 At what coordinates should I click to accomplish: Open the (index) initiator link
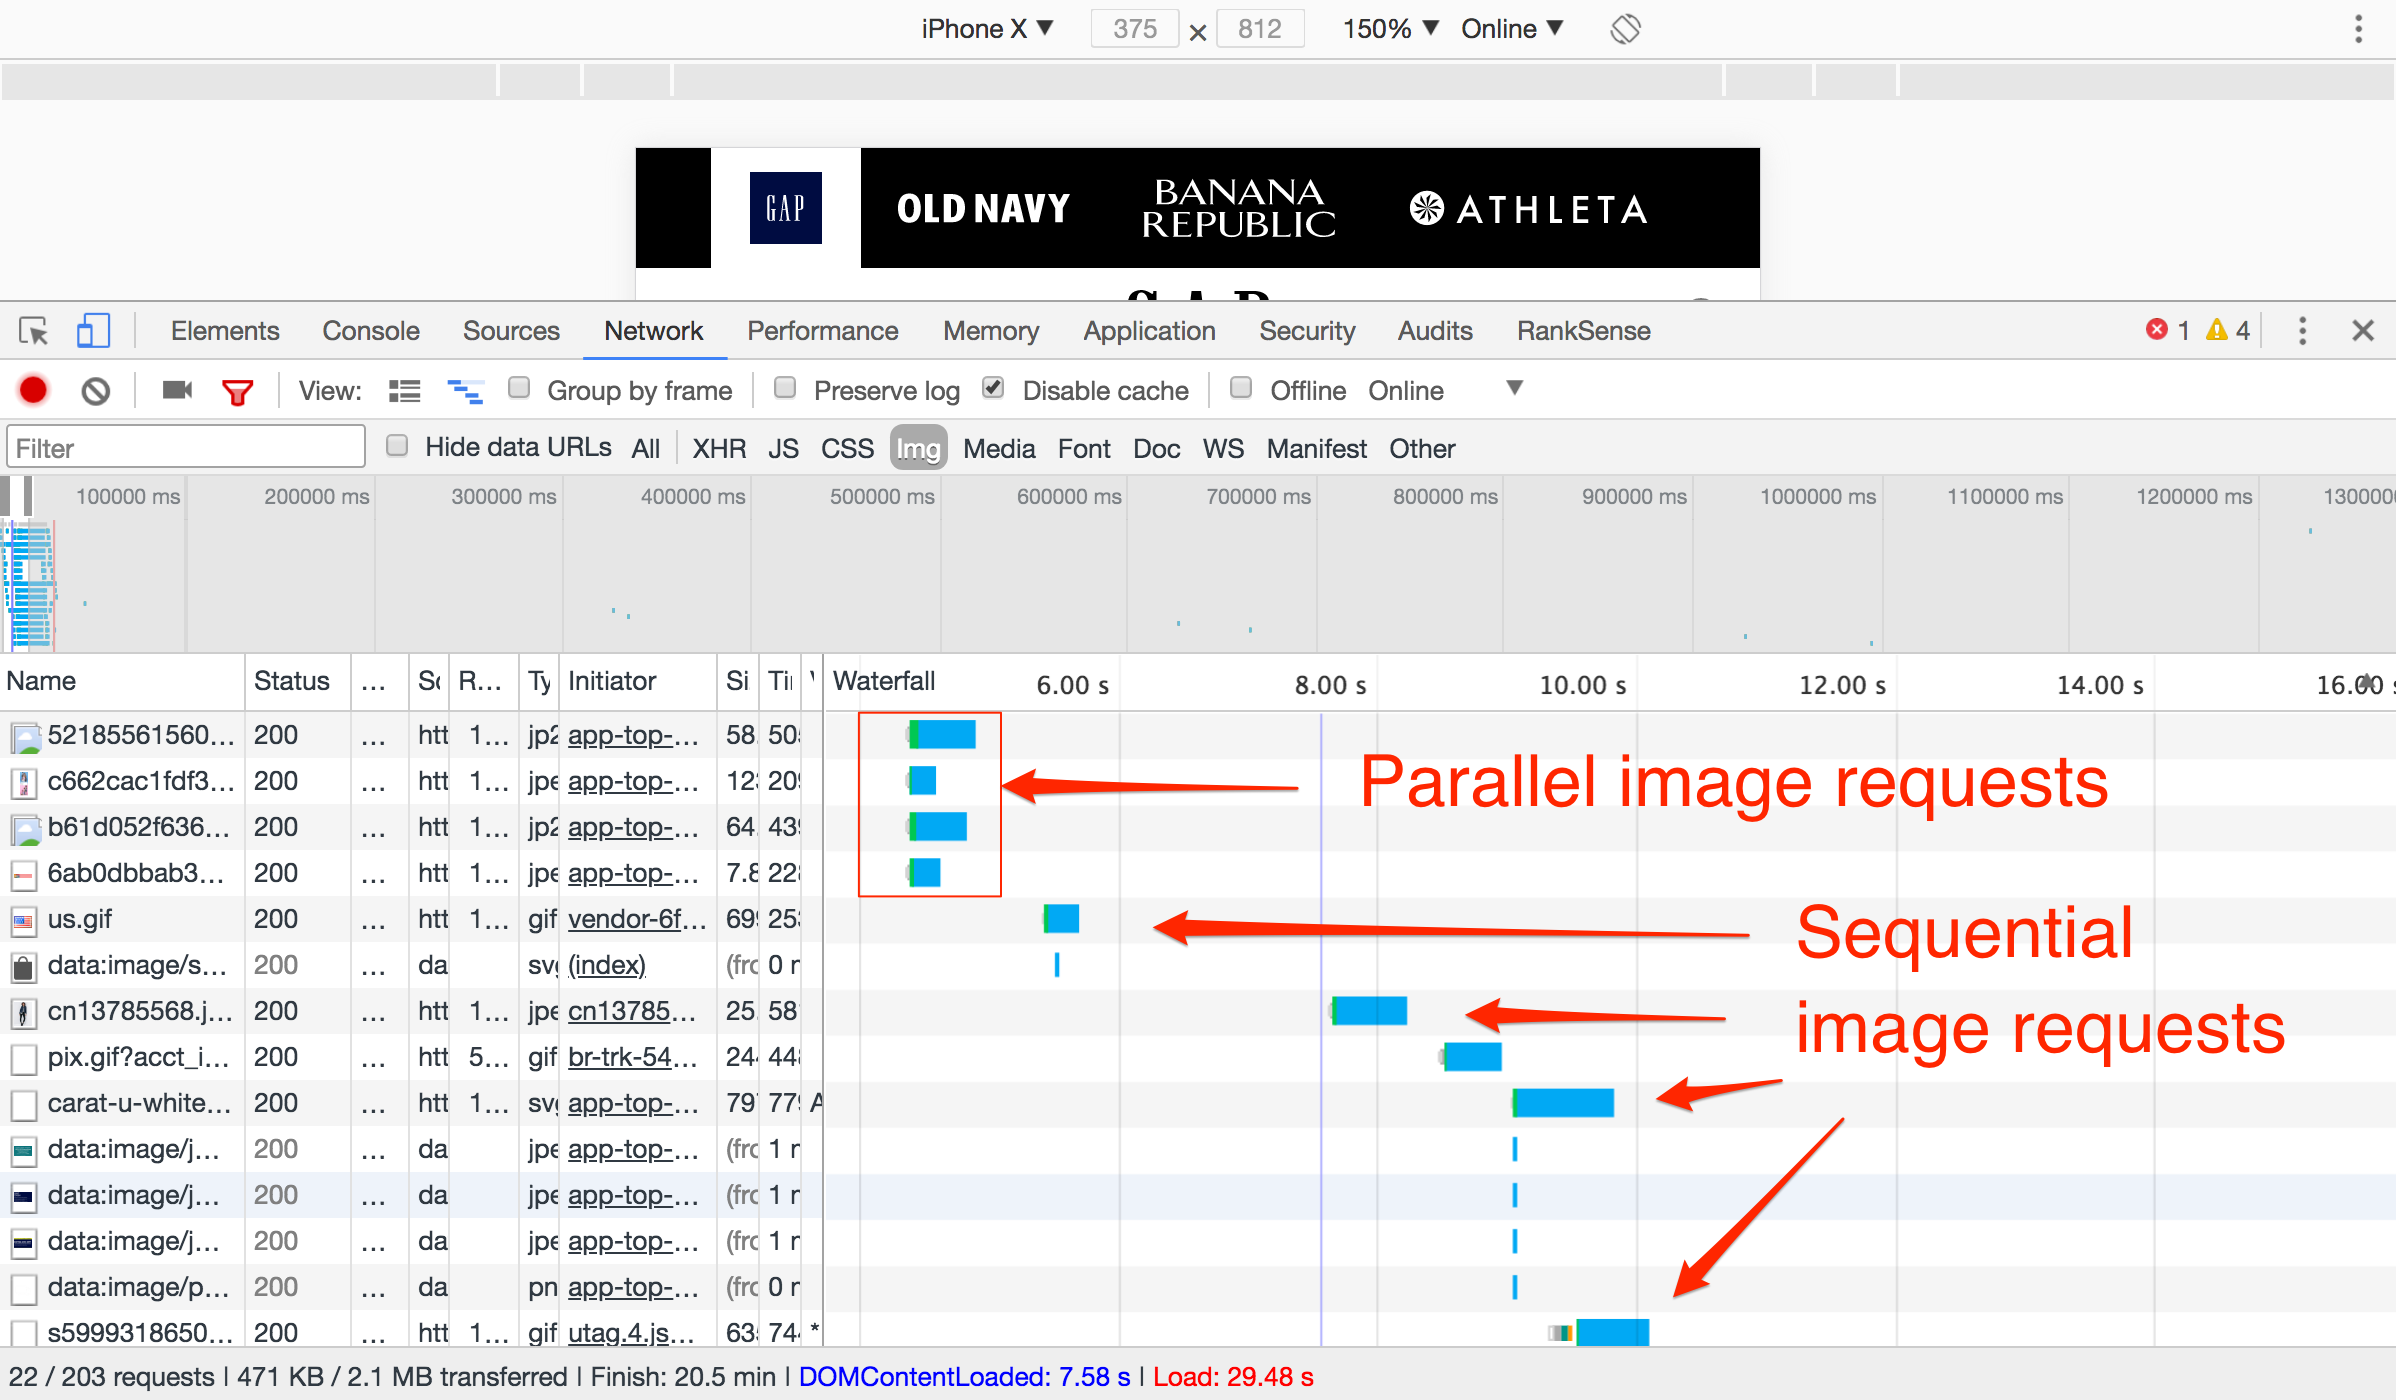pyautogui.click(x=607, y=965)
